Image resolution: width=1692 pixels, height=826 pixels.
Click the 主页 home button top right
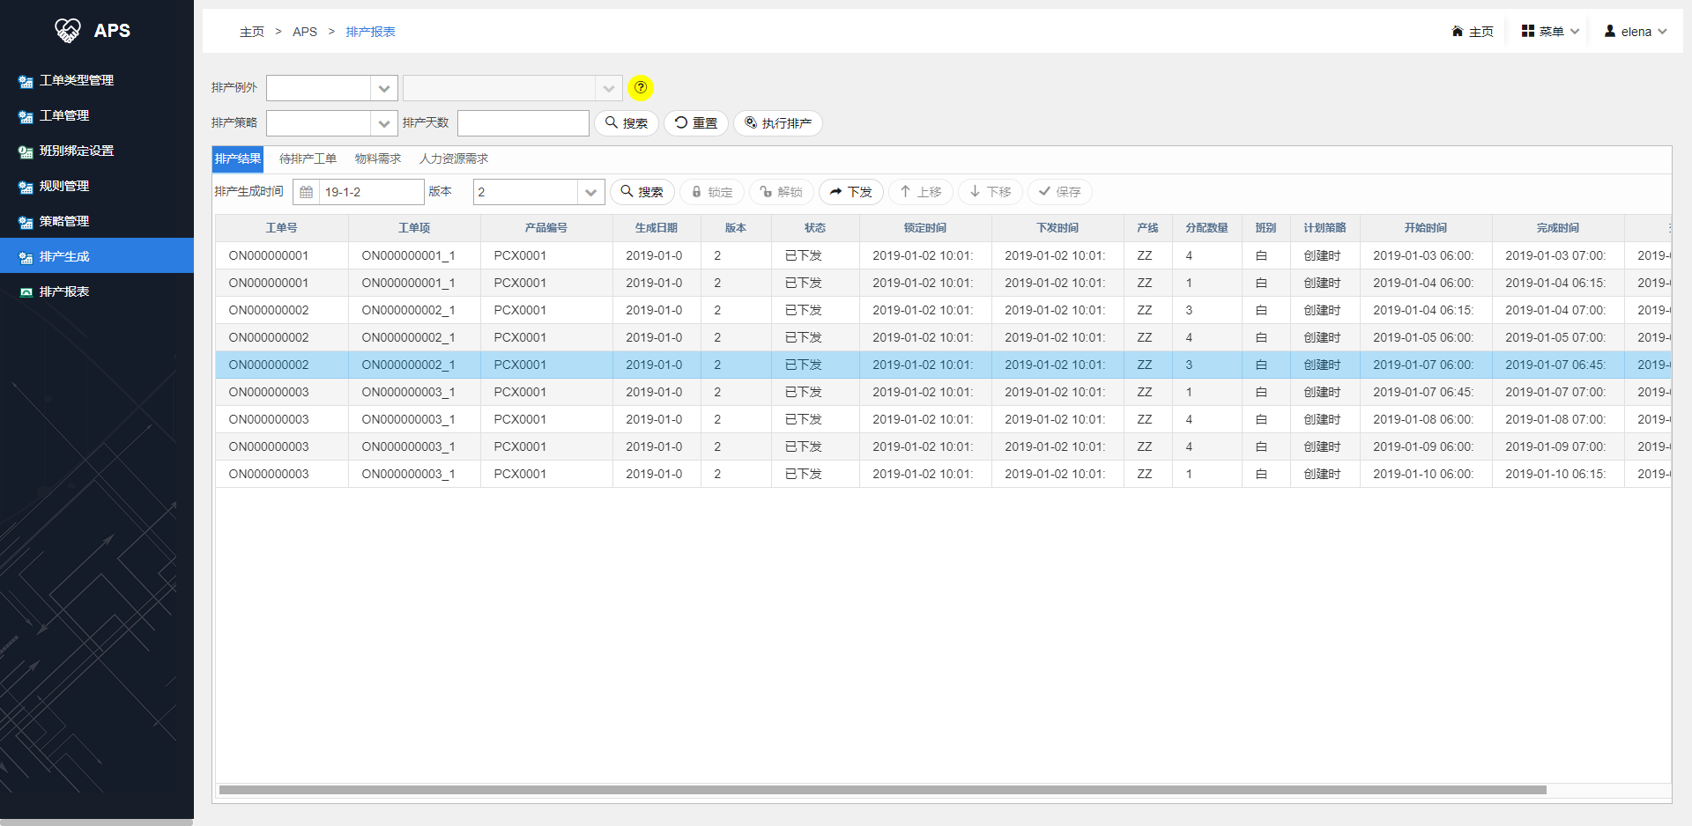click(1472, 32)
